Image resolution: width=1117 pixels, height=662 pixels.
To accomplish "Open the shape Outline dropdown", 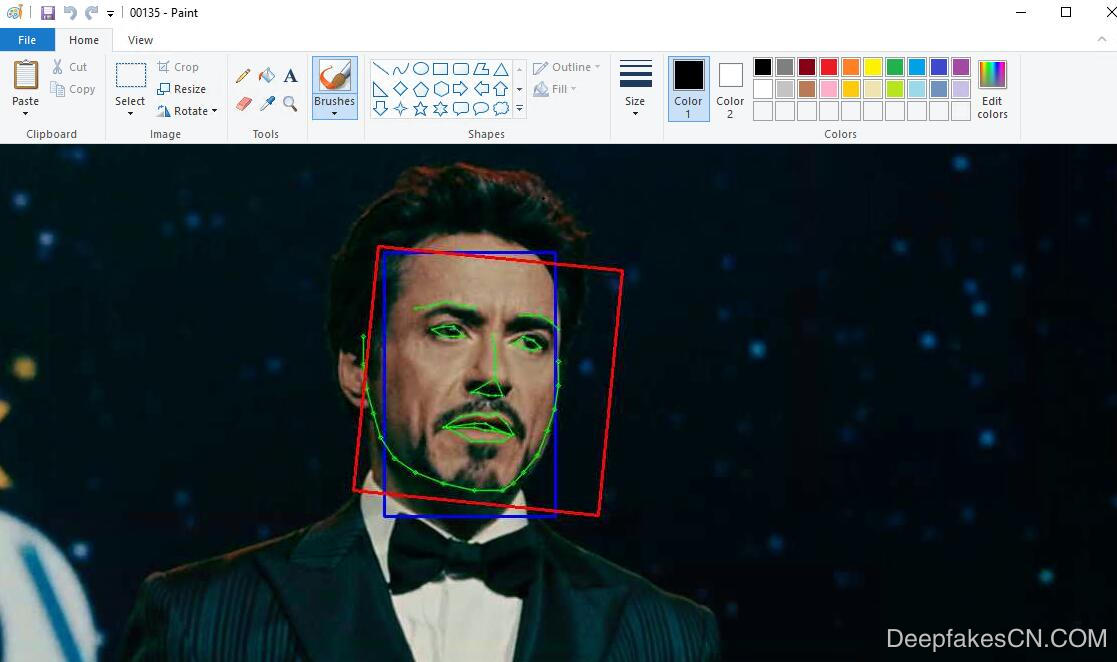I will coord(567,67).
